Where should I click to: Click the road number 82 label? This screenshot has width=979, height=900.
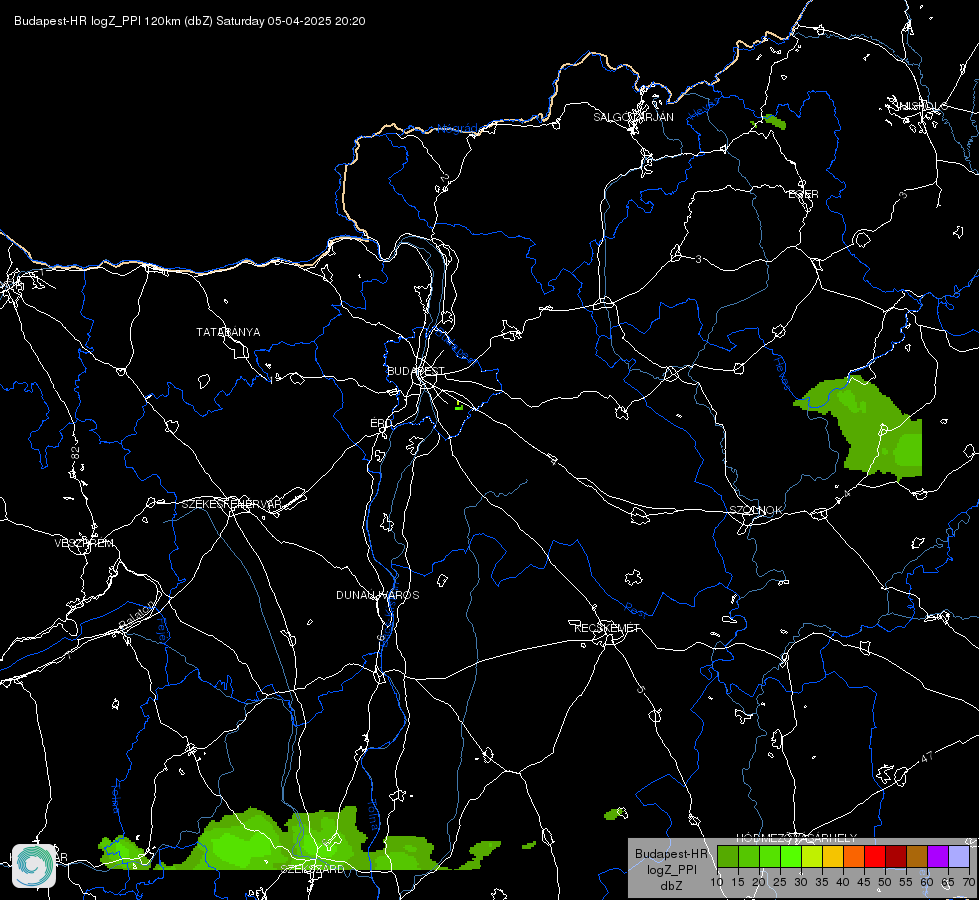tap(76, 454)
